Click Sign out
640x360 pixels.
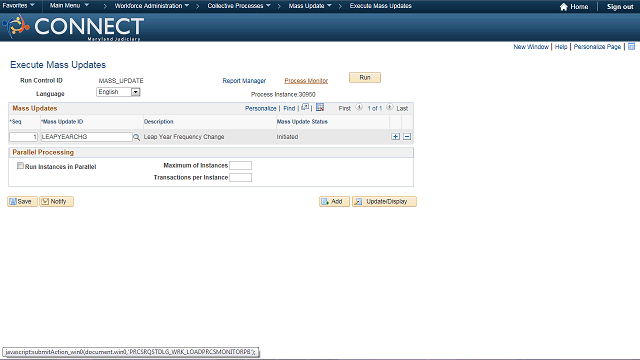point(620,7)
